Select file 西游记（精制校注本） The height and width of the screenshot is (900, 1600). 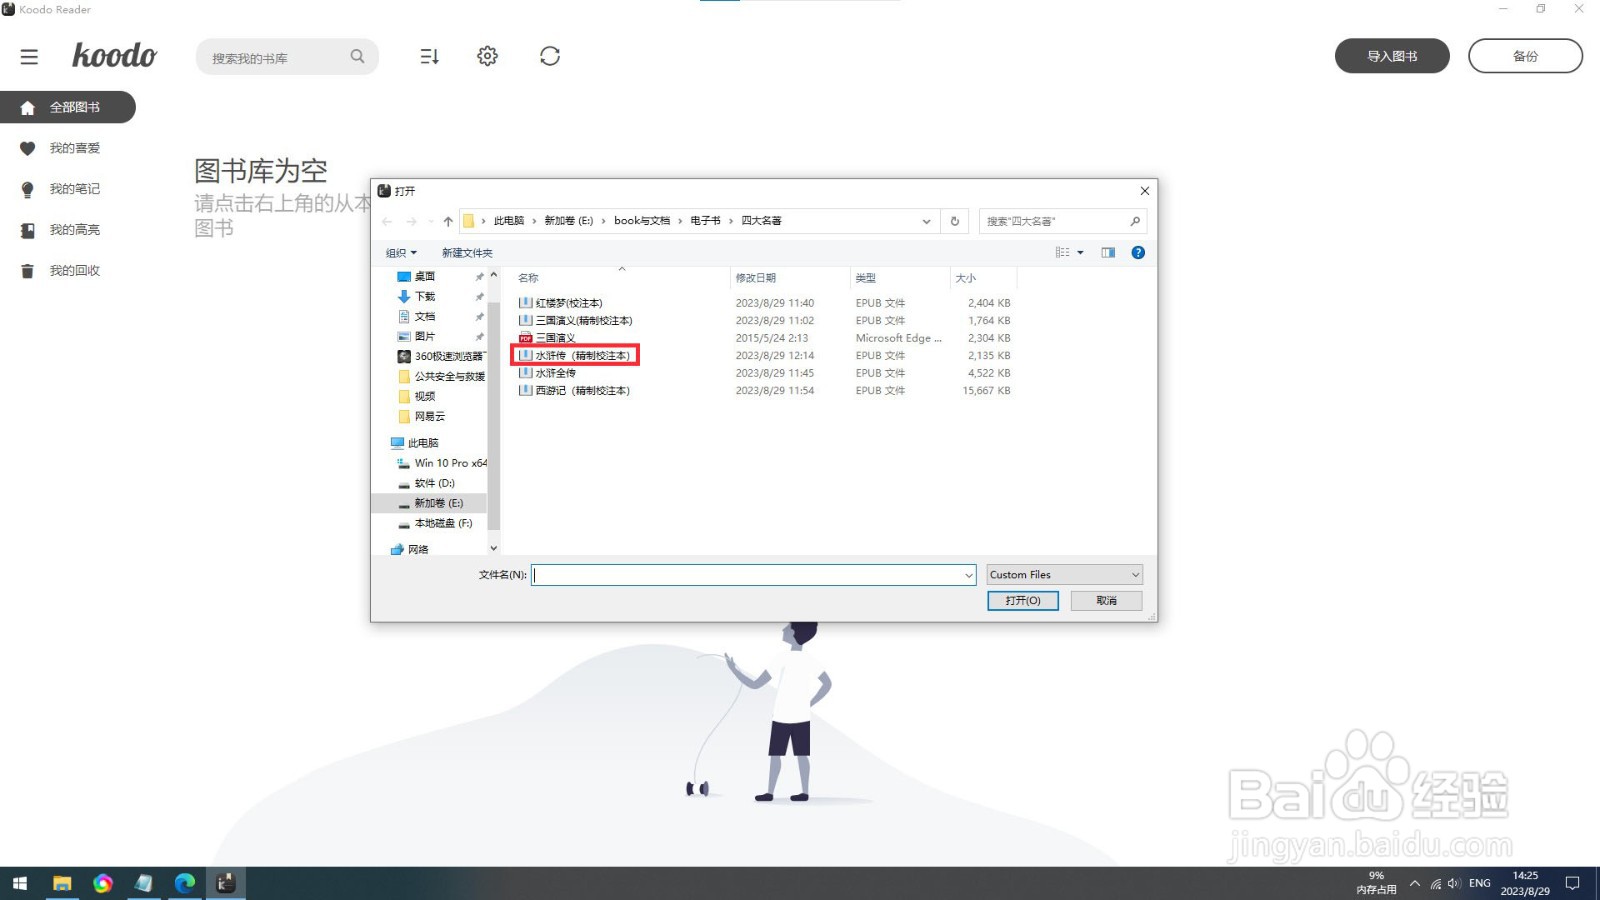click(575, 391)
